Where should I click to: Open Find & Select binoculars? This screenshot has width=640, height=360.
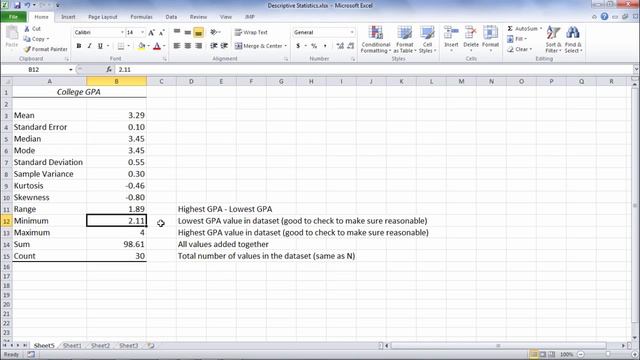coord(573,39)
